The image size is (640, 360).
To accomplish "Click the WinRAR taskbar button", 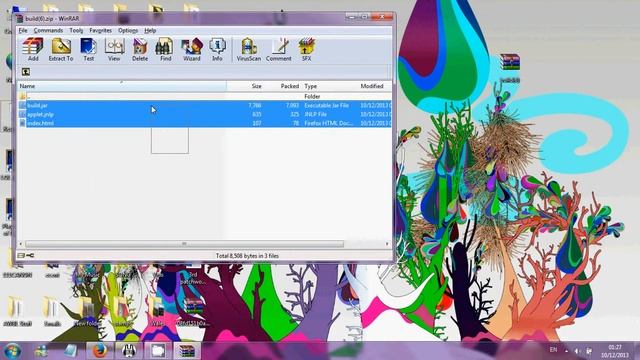I will tap(187, 351).
